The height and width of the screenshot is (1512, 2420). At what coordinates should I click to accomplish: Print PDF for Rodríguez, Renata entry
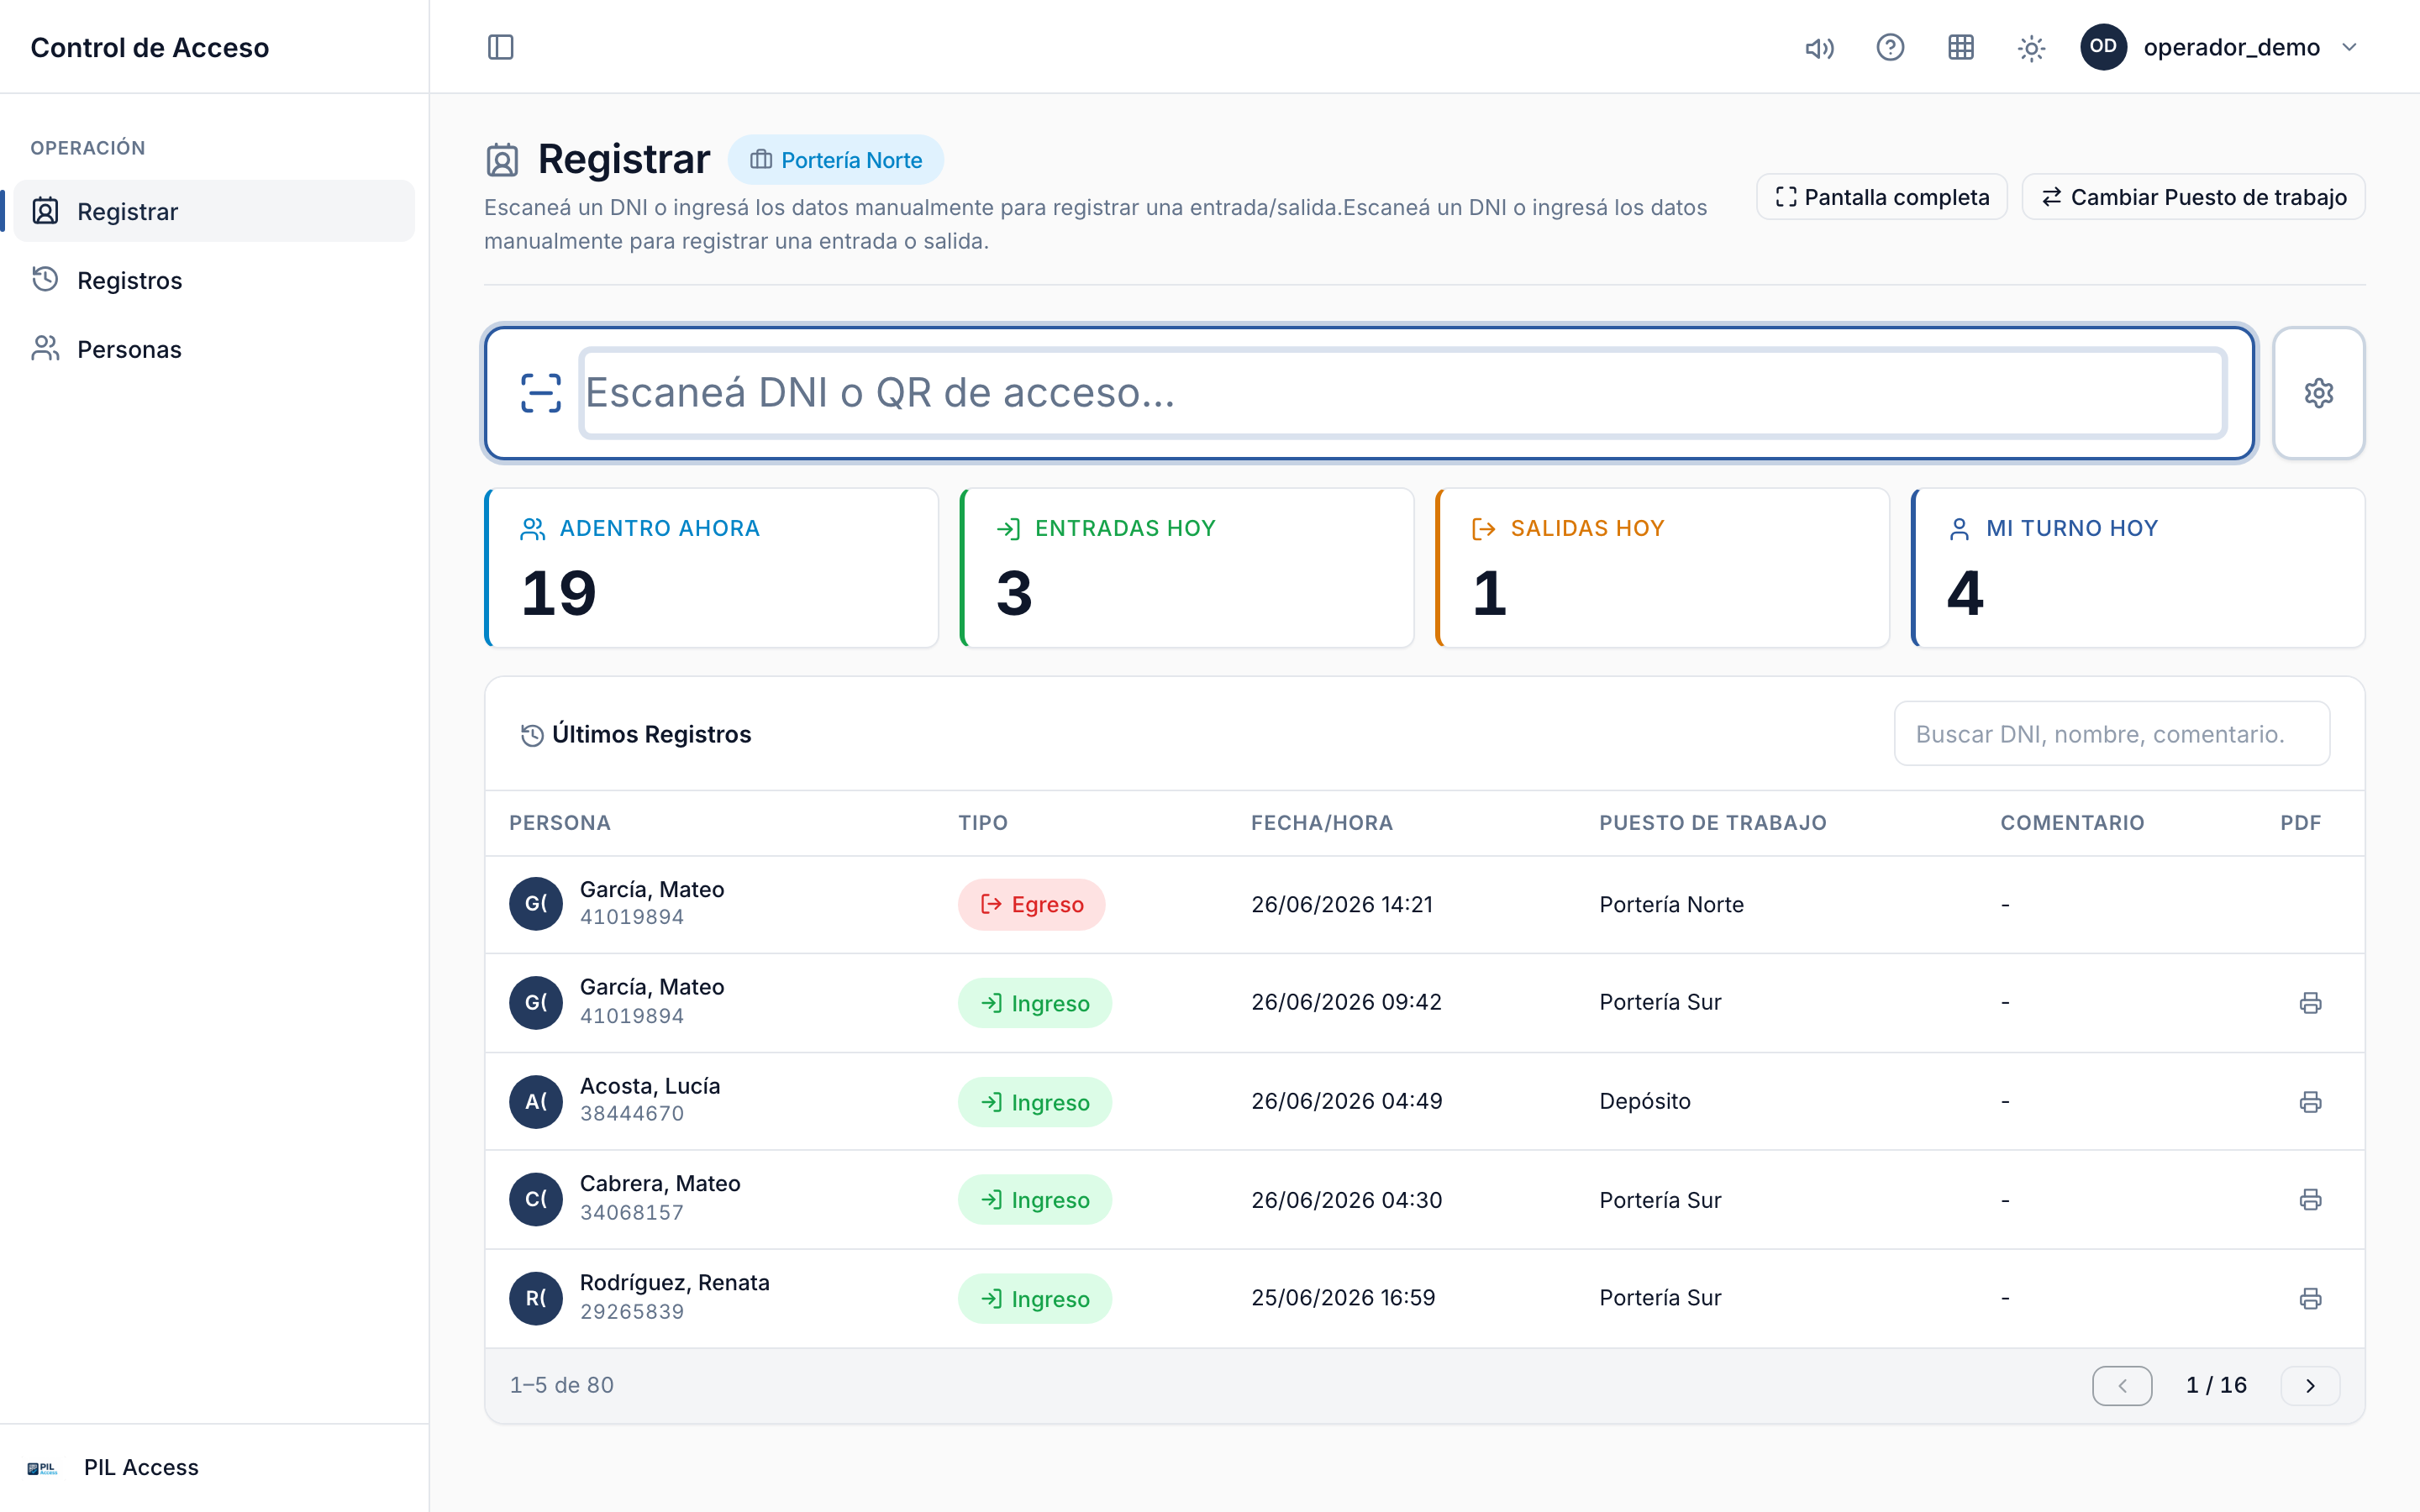pos(2310,1299)
